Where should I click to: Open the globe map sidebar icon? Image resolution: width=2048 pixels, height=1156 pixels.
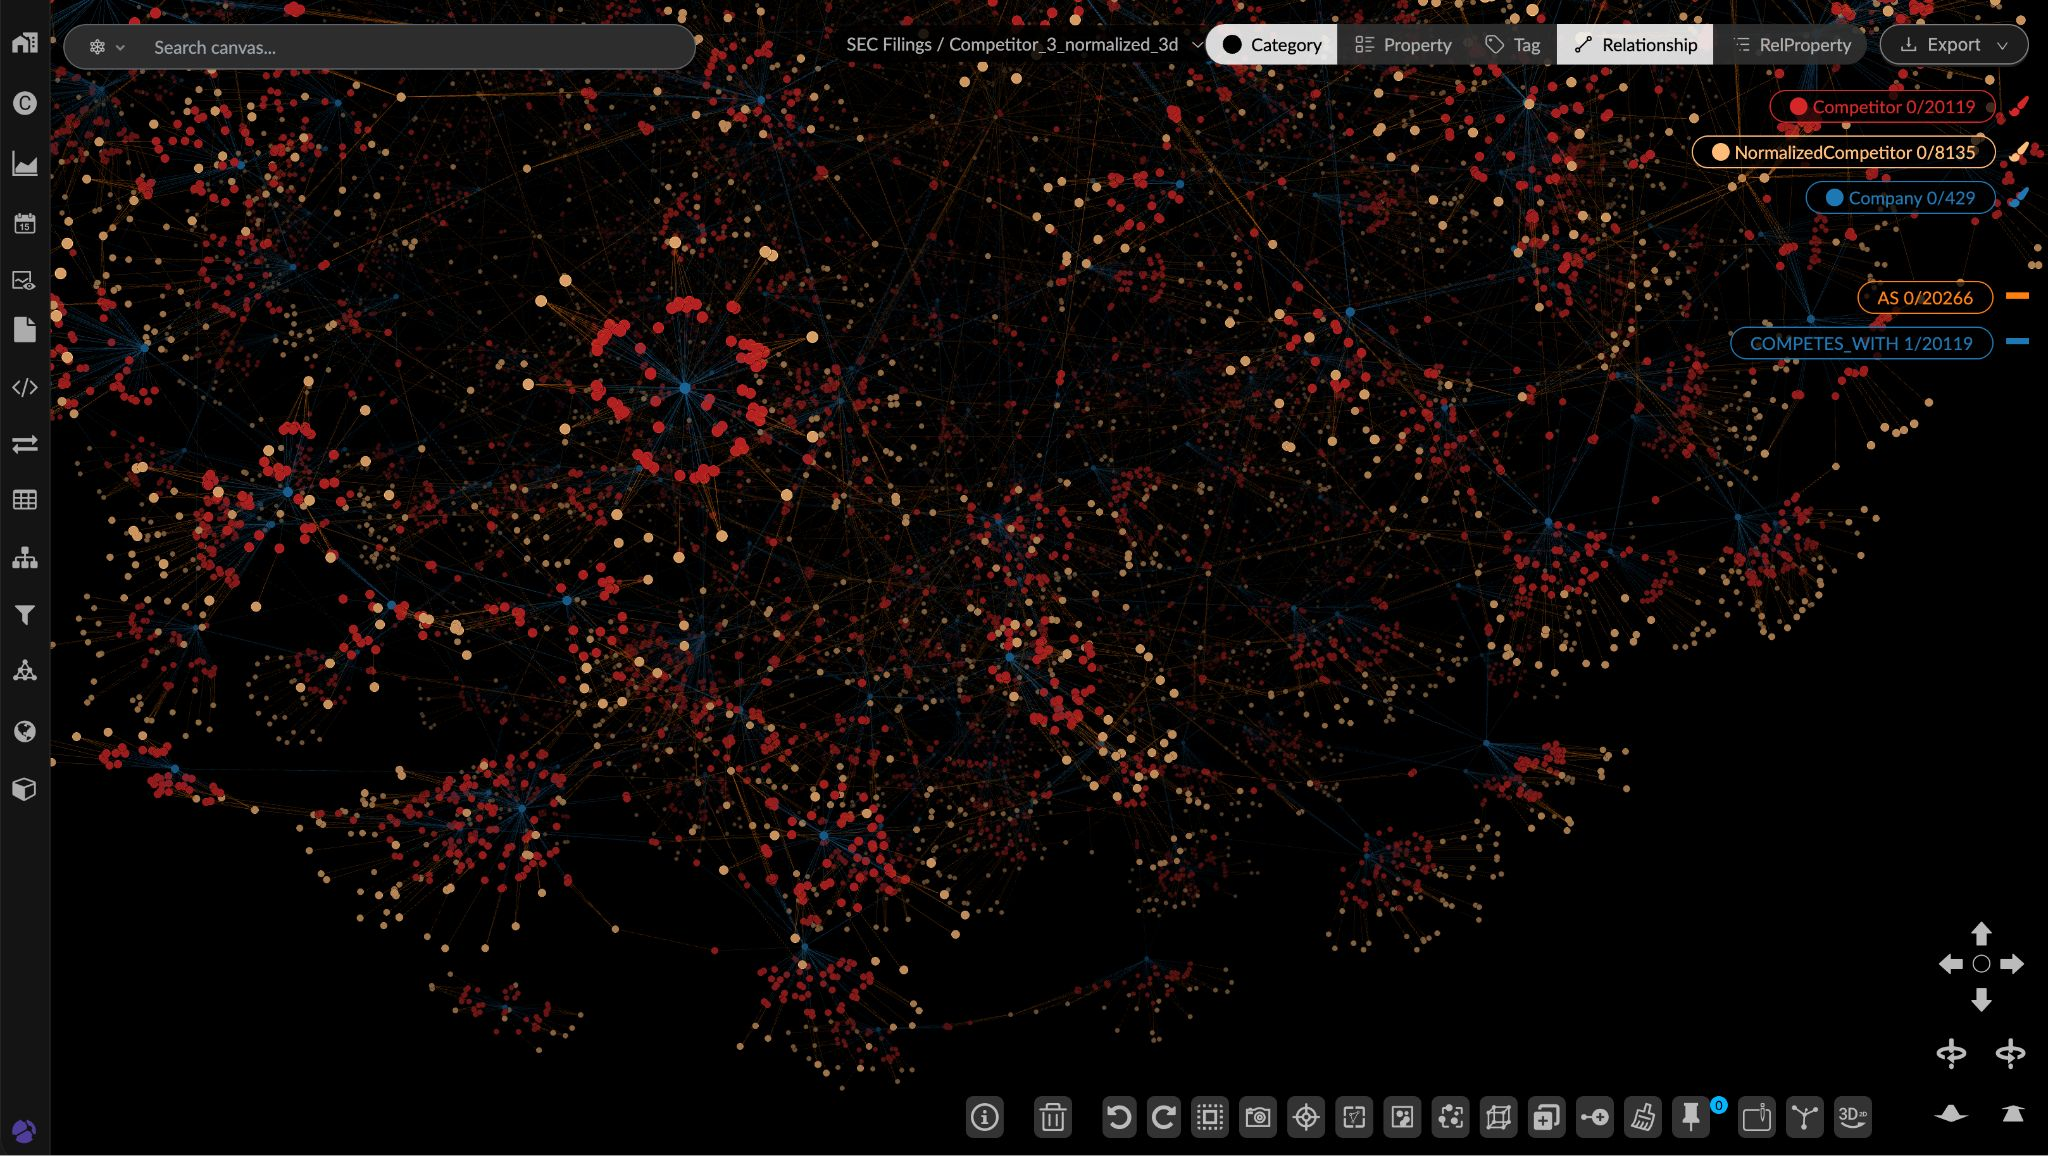tap(25, 731)
